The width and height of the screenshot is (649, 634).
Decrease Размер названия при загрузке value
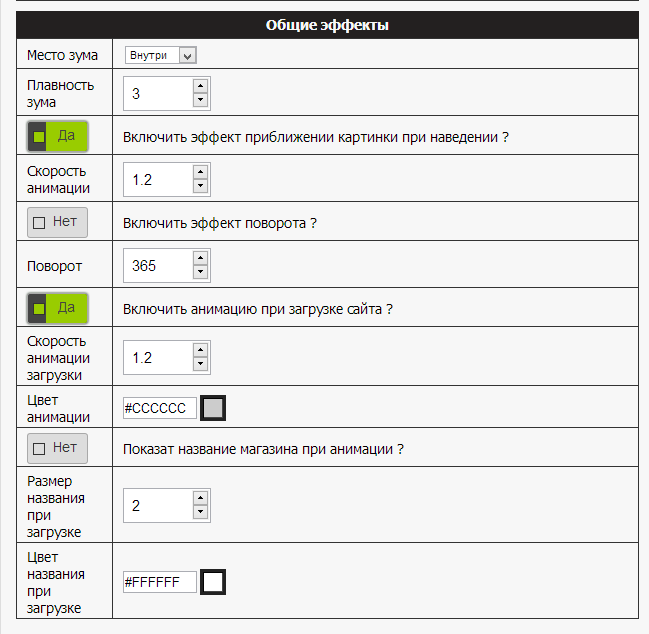200,512
